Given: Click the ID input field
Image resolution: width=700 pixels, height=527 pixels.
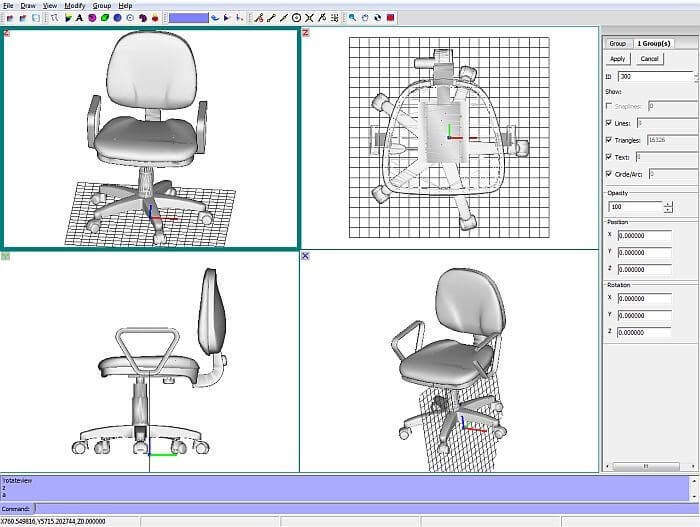Looking at the screenshot, I should coord(656,76).
